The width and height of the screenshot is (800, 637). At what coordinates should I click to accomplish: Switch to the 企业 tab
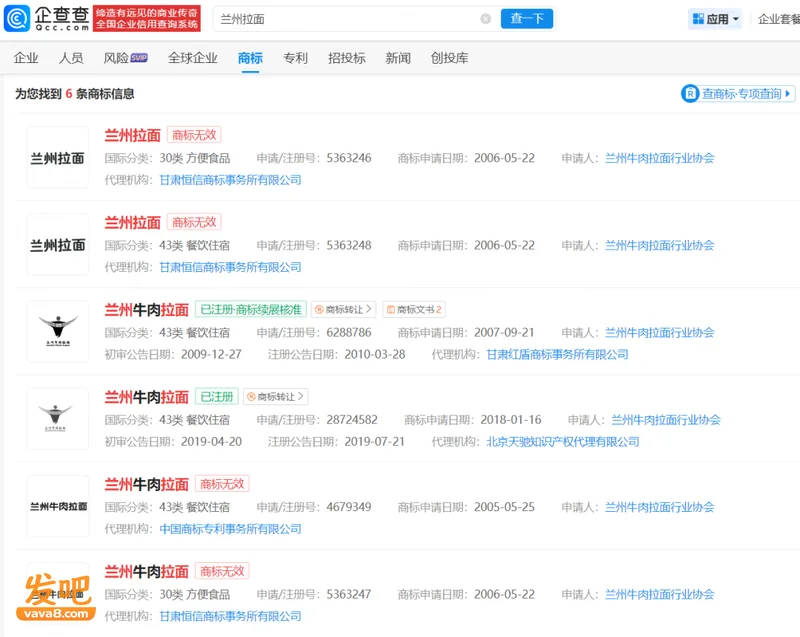[x=26, y=58]
